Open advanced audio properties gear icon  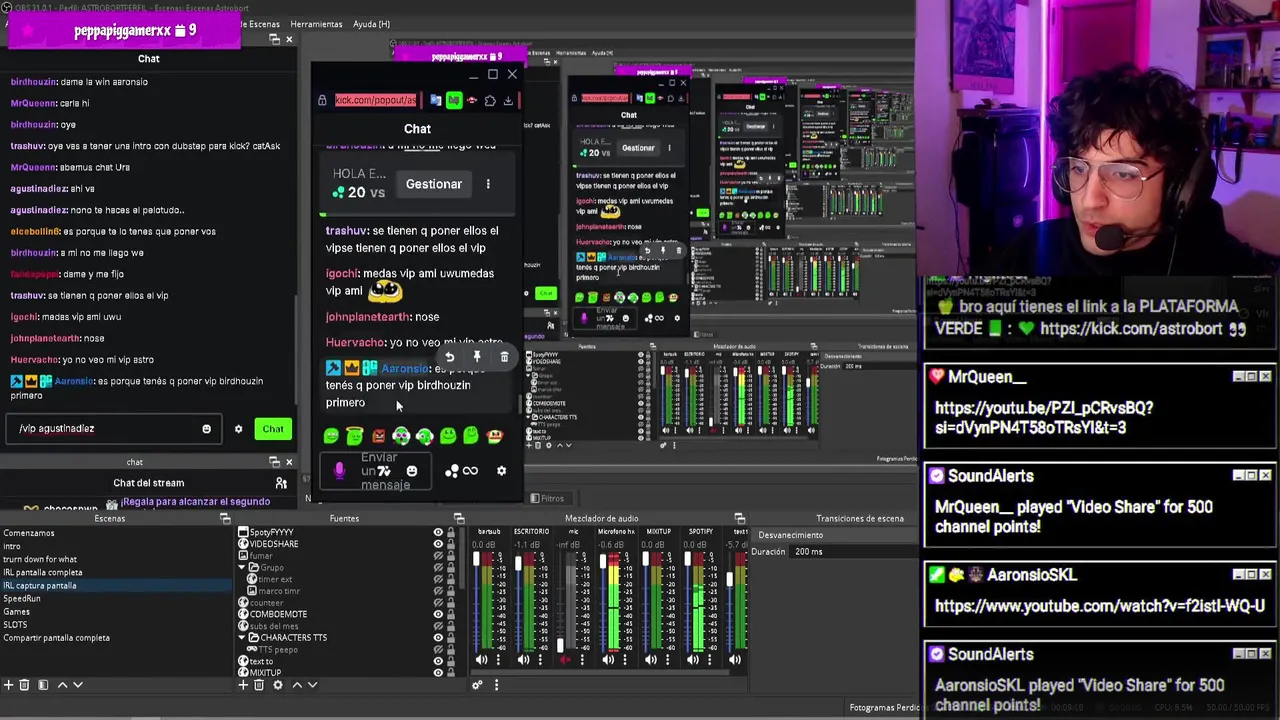pyautogui.click(x=477, y=685)
